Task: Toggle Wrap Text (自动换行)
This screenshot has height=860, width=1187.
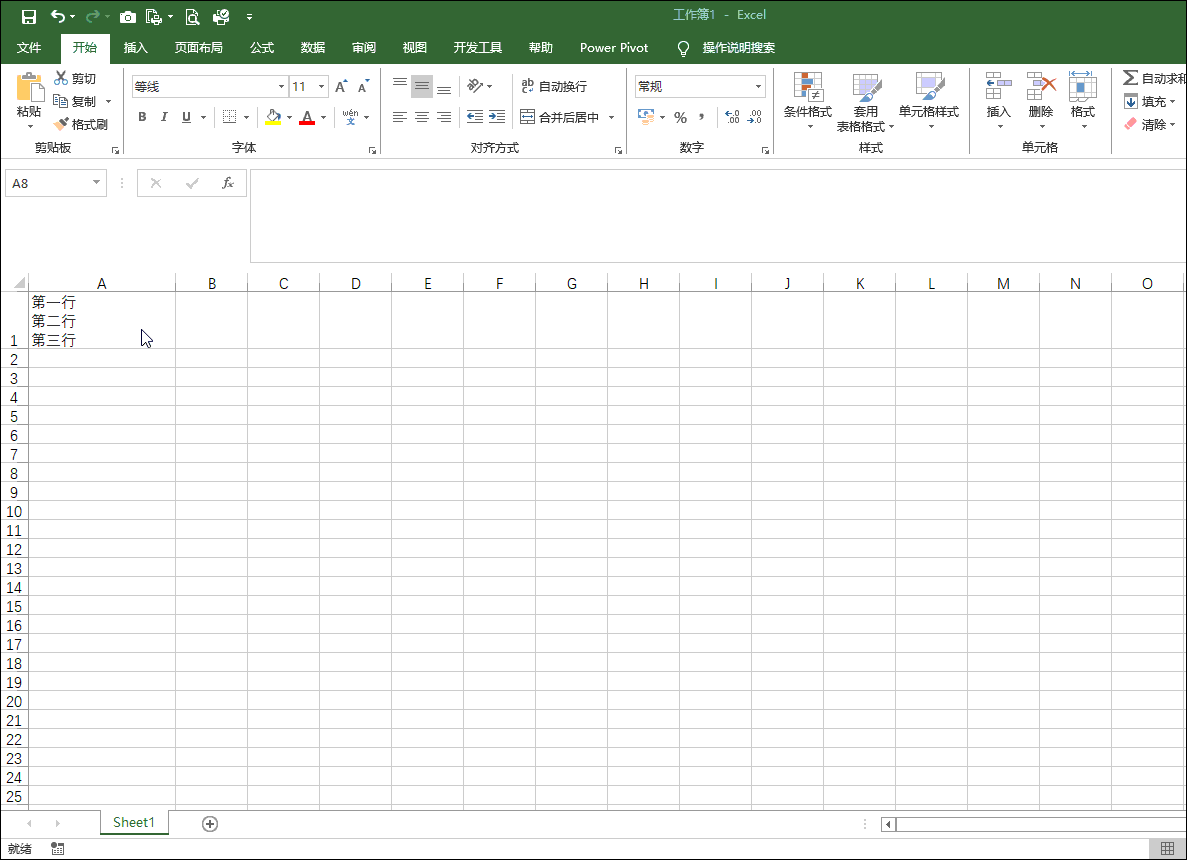Action: (x=554, y=86)
